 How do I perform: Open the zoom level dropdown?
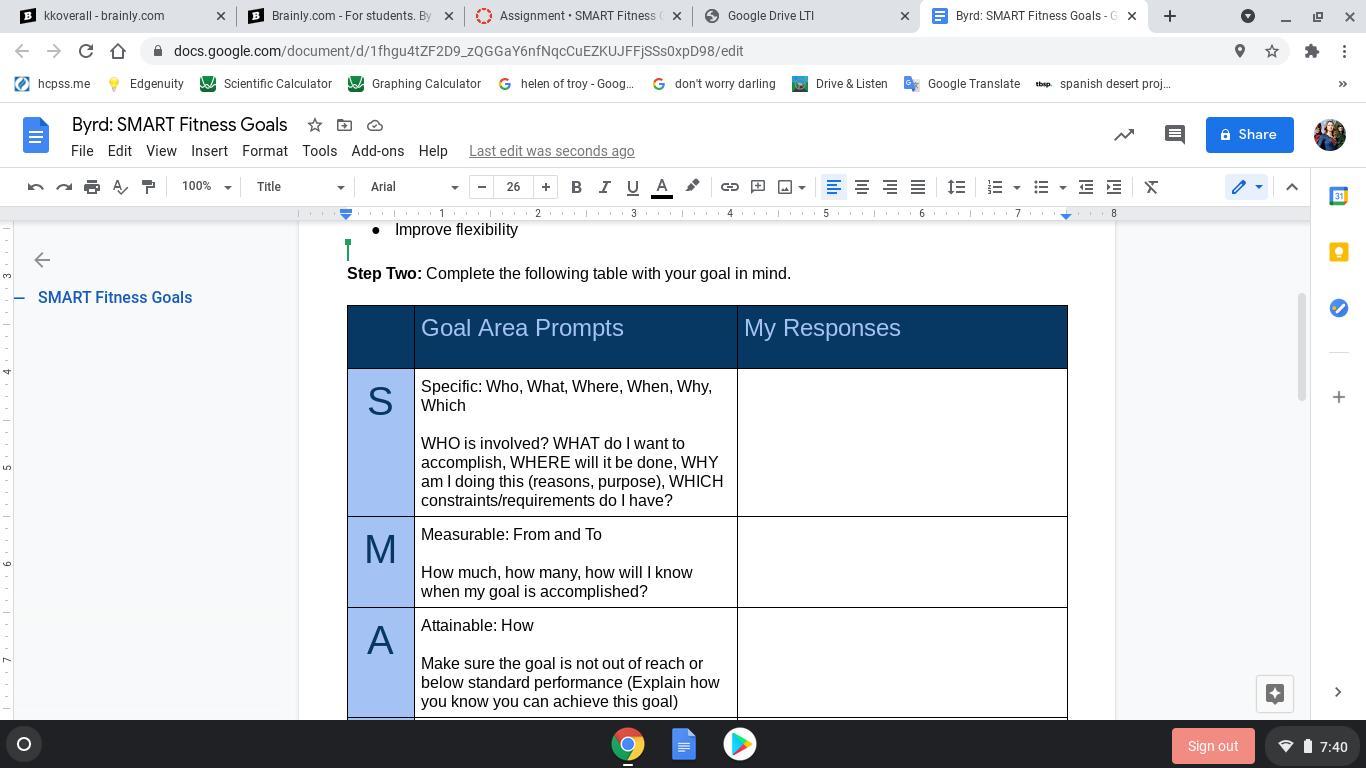[206, 187]
